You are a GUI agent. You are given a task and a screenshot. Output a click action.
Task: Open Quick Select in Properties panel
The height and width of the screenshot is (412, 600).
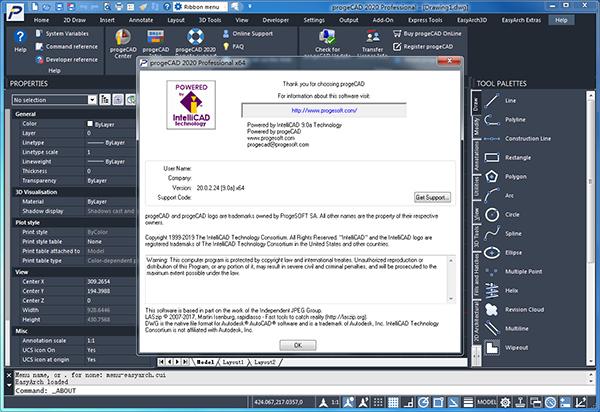coord(131,99)
